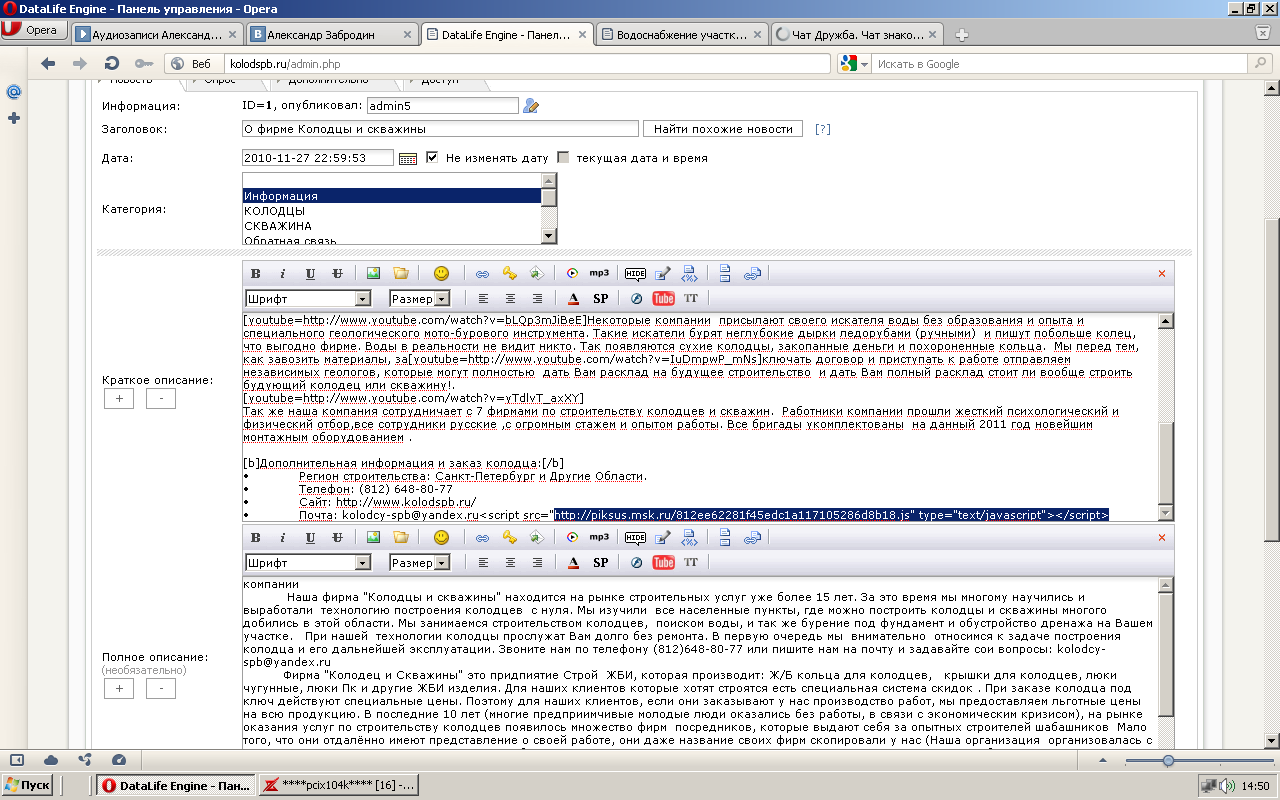1280x800 pixels.
Task: Shrink short description with - button
Action: [161, 399]
